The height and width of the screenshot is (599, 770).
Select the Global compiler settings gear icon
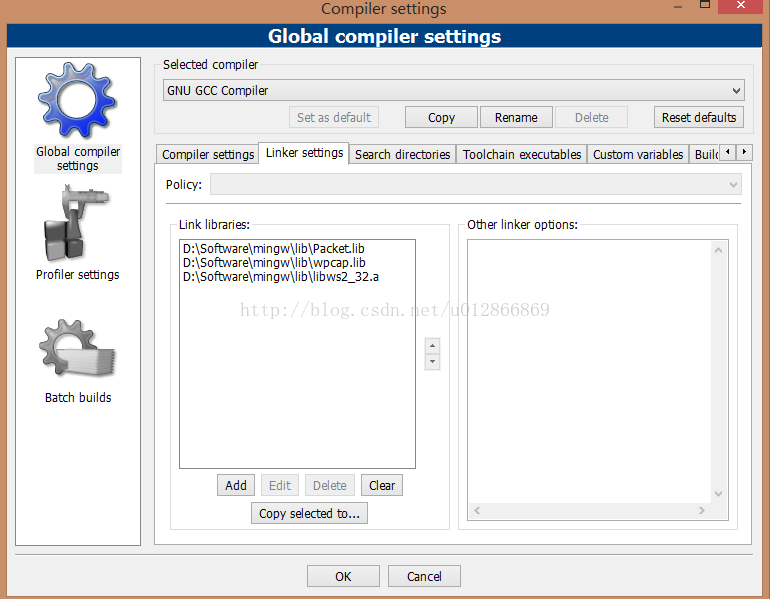pyautogui.click(x=78, y=100)
